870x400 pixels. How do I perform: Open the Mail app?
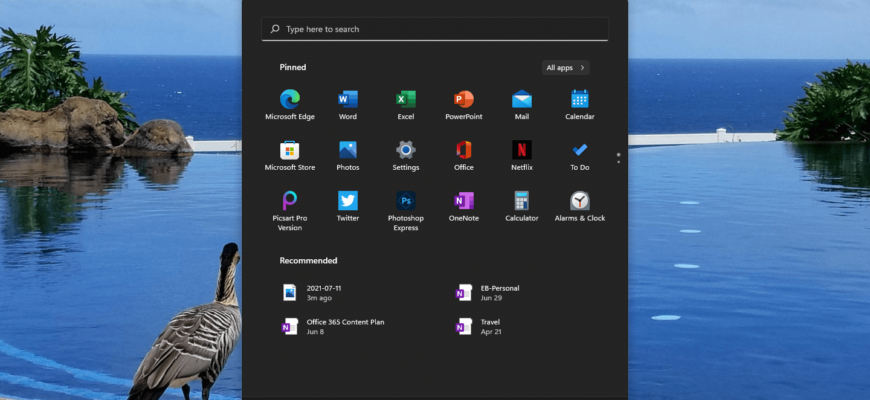[522, 105]
